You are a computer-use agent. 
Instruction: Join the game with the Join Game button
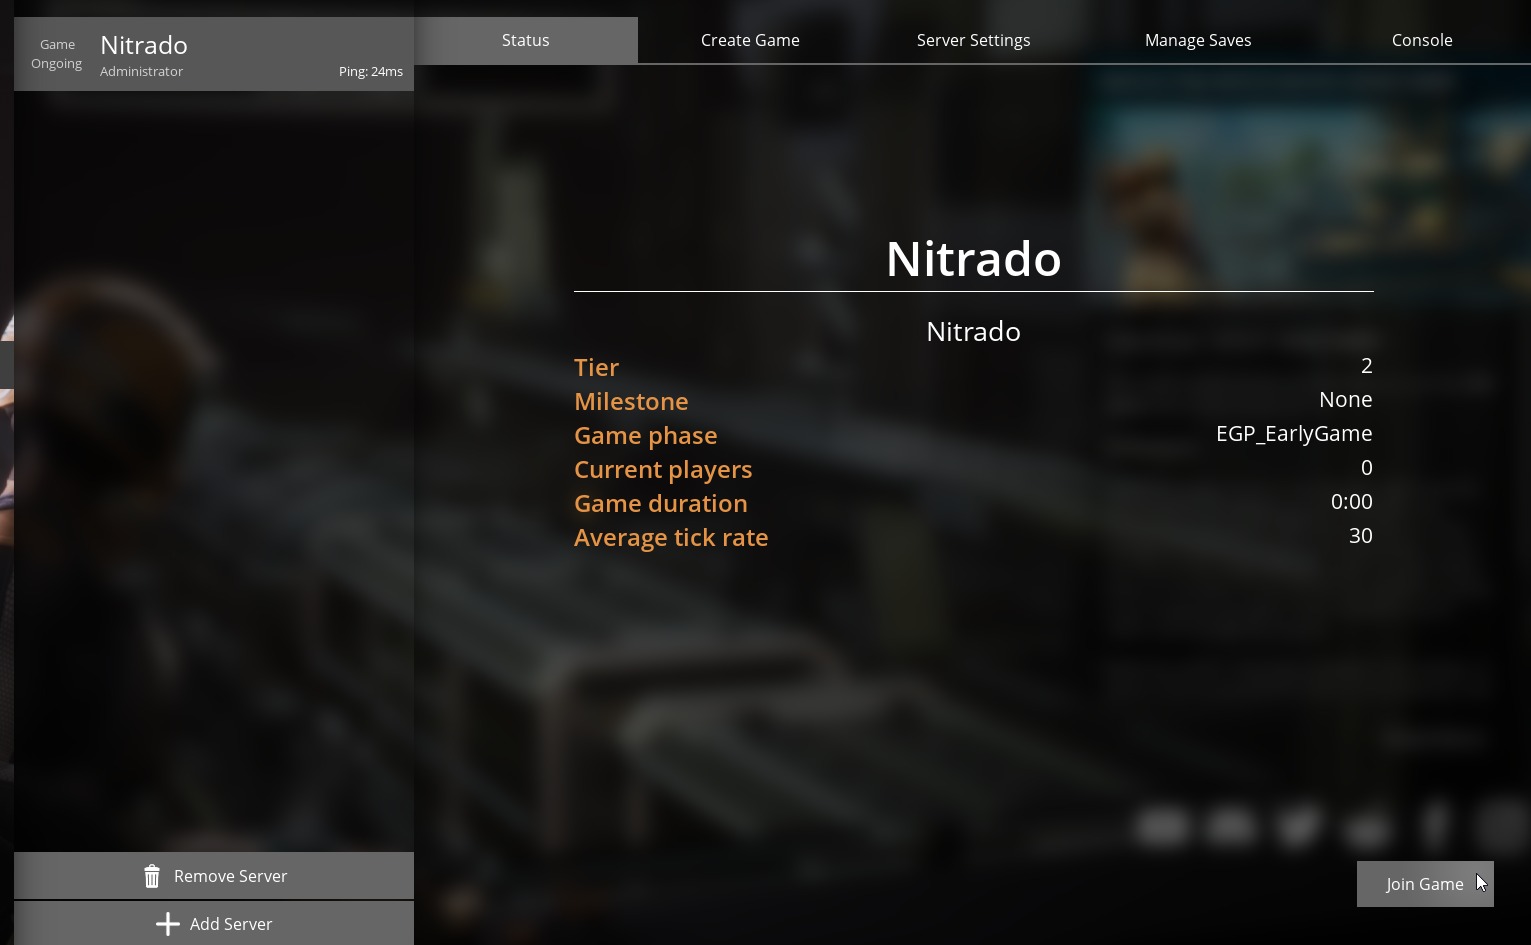[1425, 884]
